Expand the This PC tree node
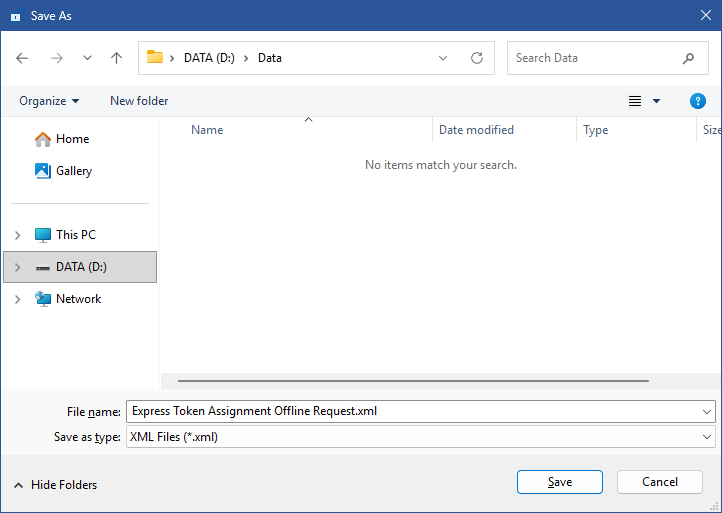 (x=17, y=235)
